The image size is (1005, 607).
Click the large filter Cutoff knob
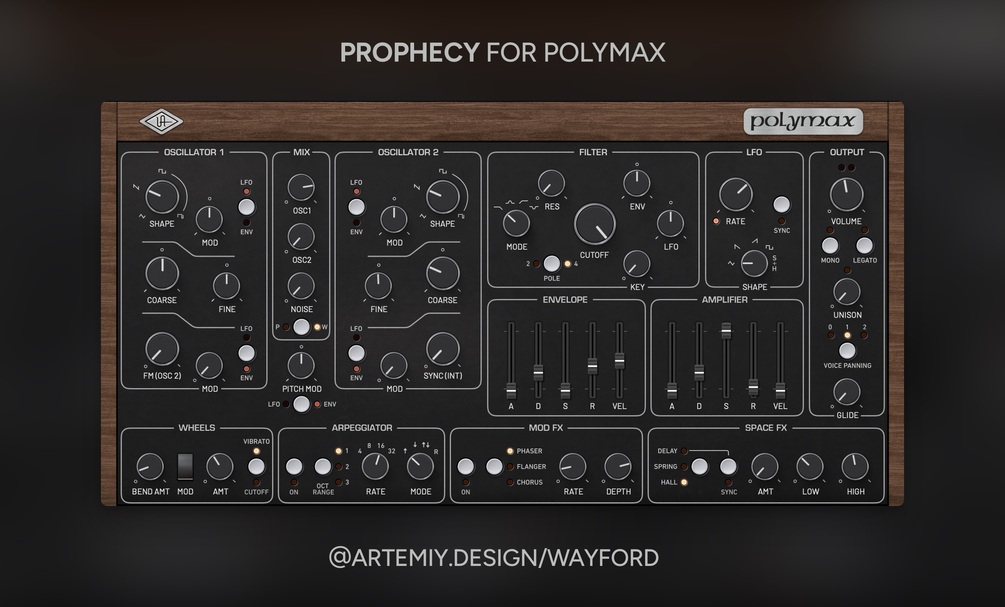click(x=595, y=224)
